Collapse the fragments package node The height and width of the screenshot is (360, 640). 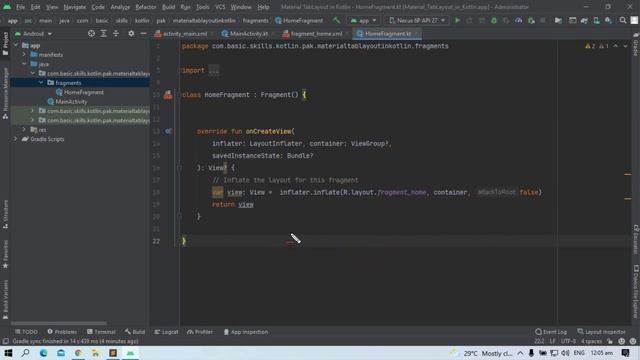point(41,83)
